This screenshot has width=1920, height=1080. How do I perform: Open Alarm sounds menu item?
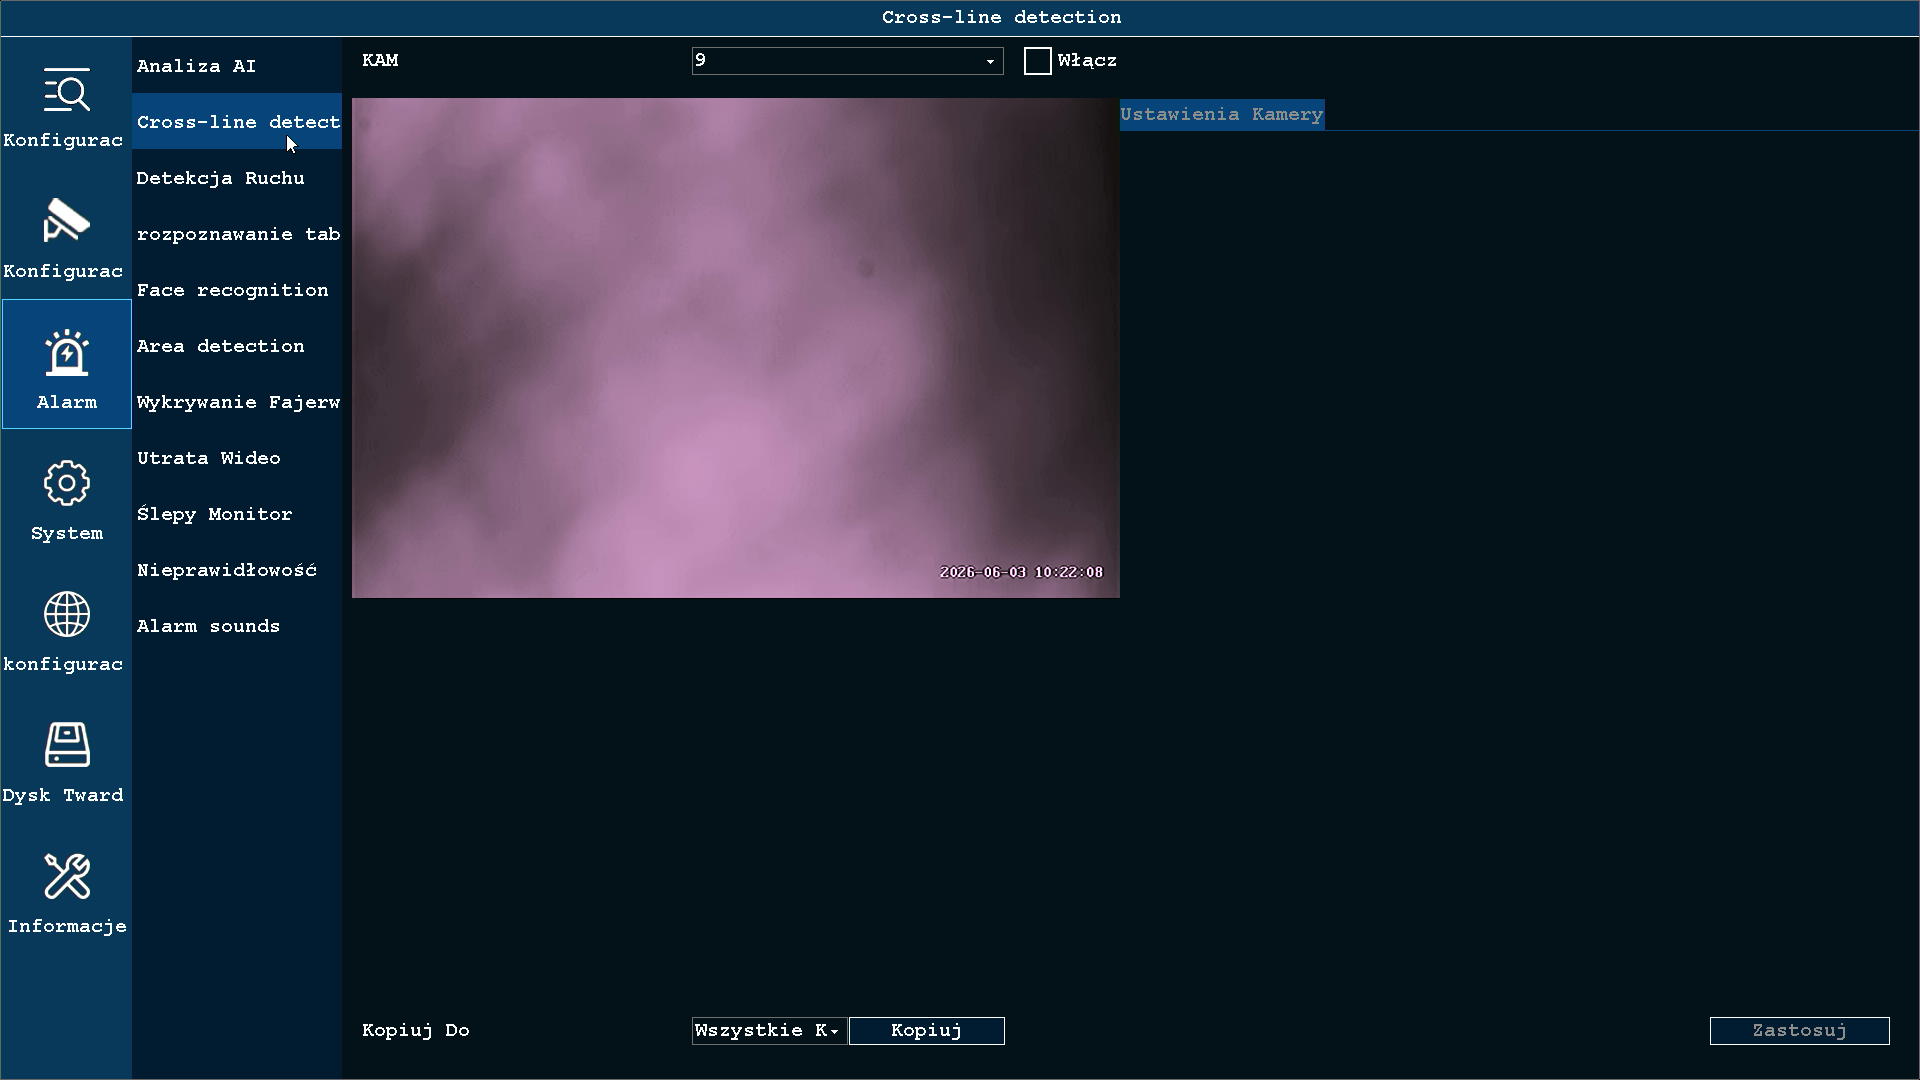tap(237, 626)
